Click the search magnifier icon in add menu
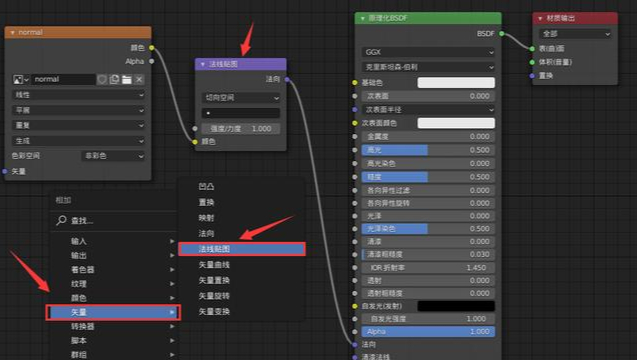Screen dimensions: 637x360 pos(61,221)
